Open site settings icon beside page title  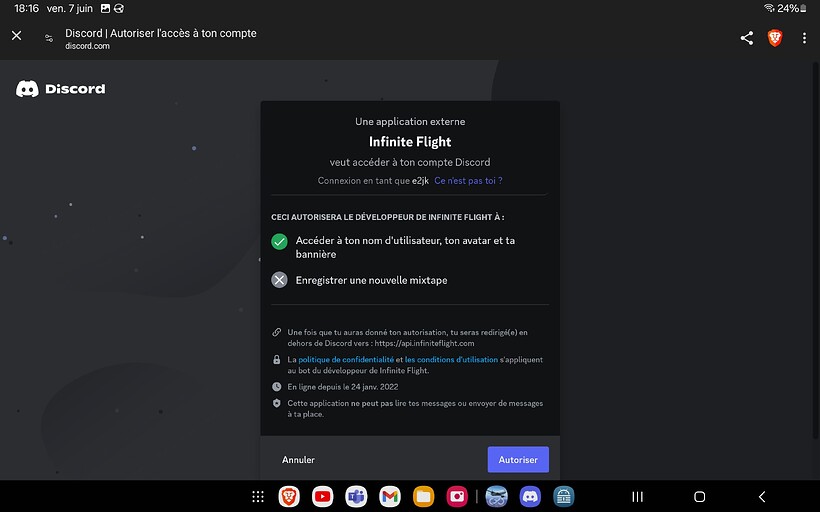coord(49,38)
